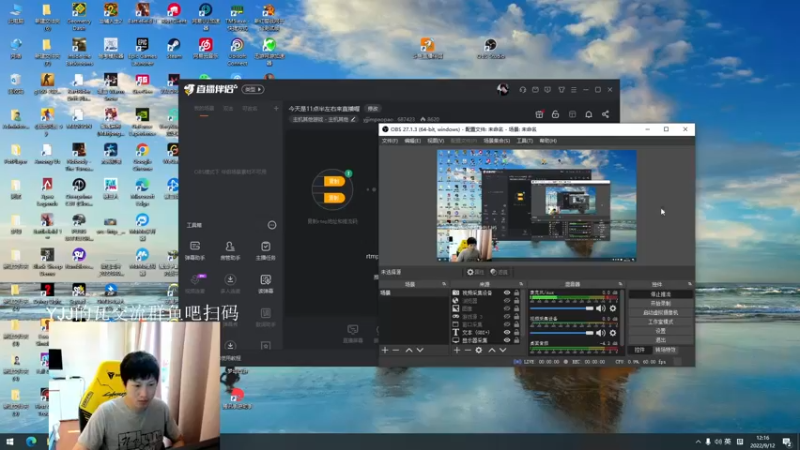This screenshot has width=800, height=450.
Task: Adjust 视频采集设备 volume slider in mixer
Action: coord(562,333)
